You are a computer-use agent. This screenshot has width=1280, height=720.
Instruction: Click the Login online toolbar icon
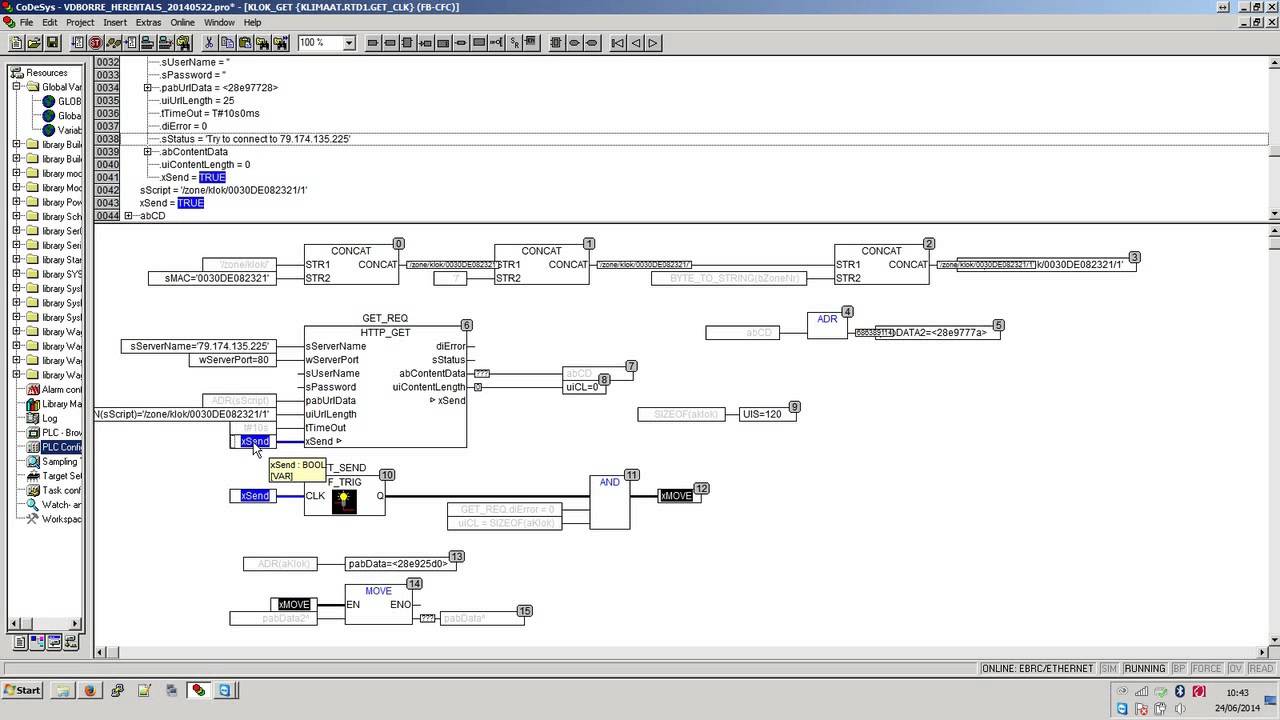pos(147,43)
